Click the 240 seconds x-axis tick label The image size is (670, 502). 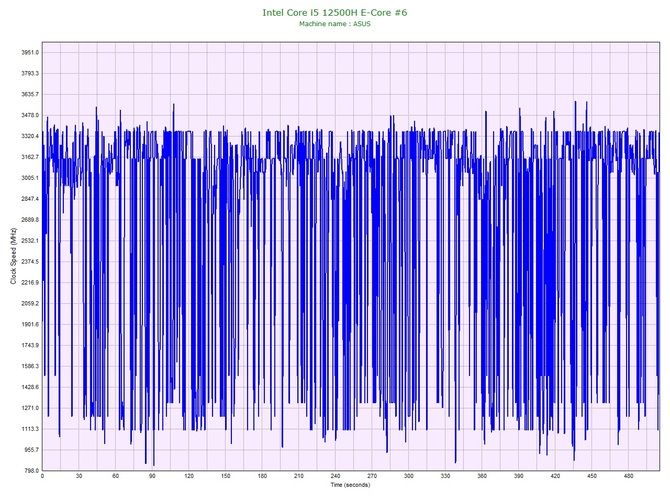coord(335,476)
